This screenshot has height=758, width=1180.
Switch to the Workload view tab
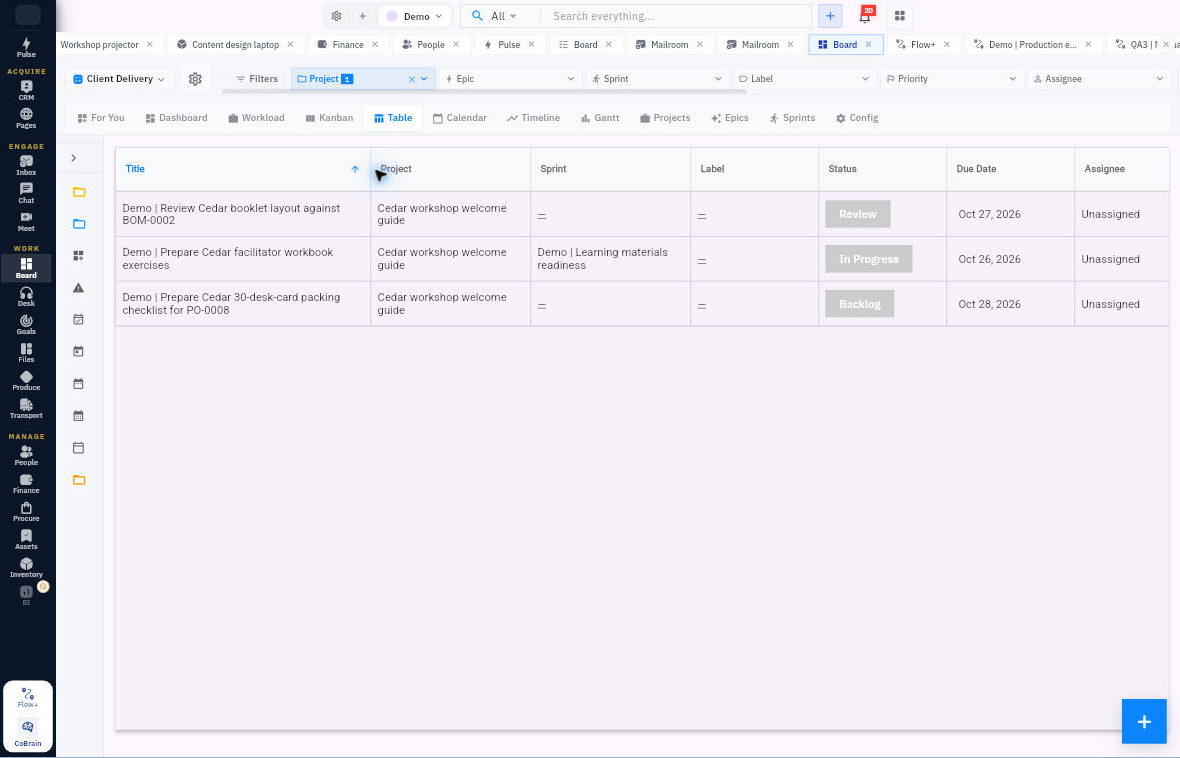point(257,118)
